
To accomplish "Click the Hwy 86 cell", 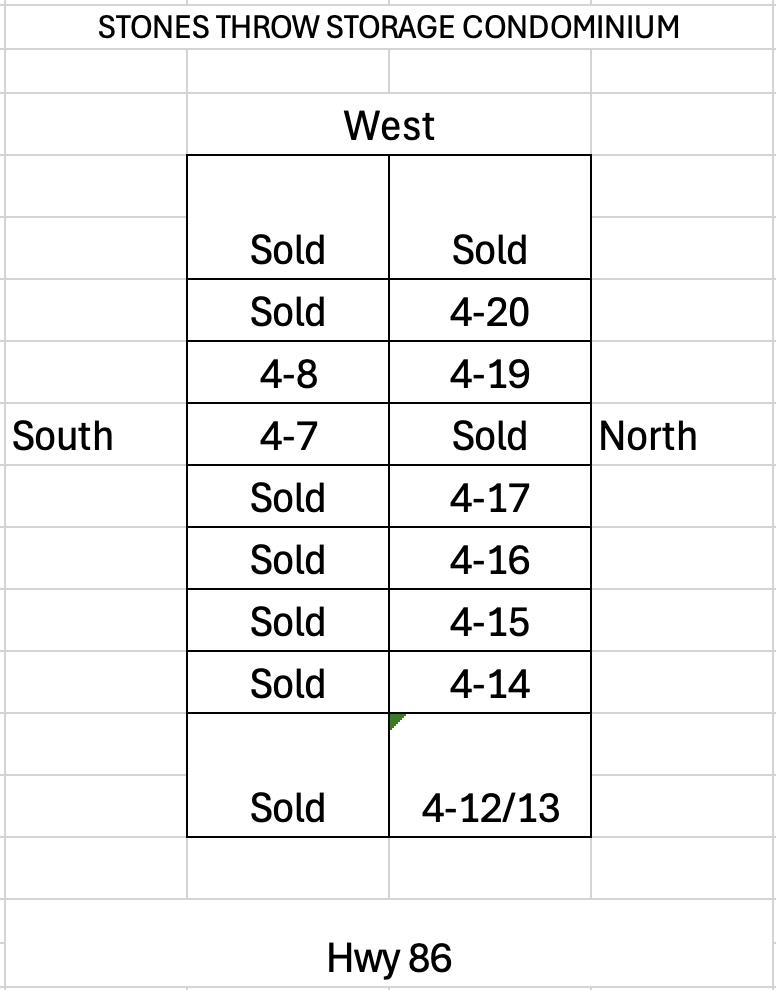I will (x=389, y=958).
